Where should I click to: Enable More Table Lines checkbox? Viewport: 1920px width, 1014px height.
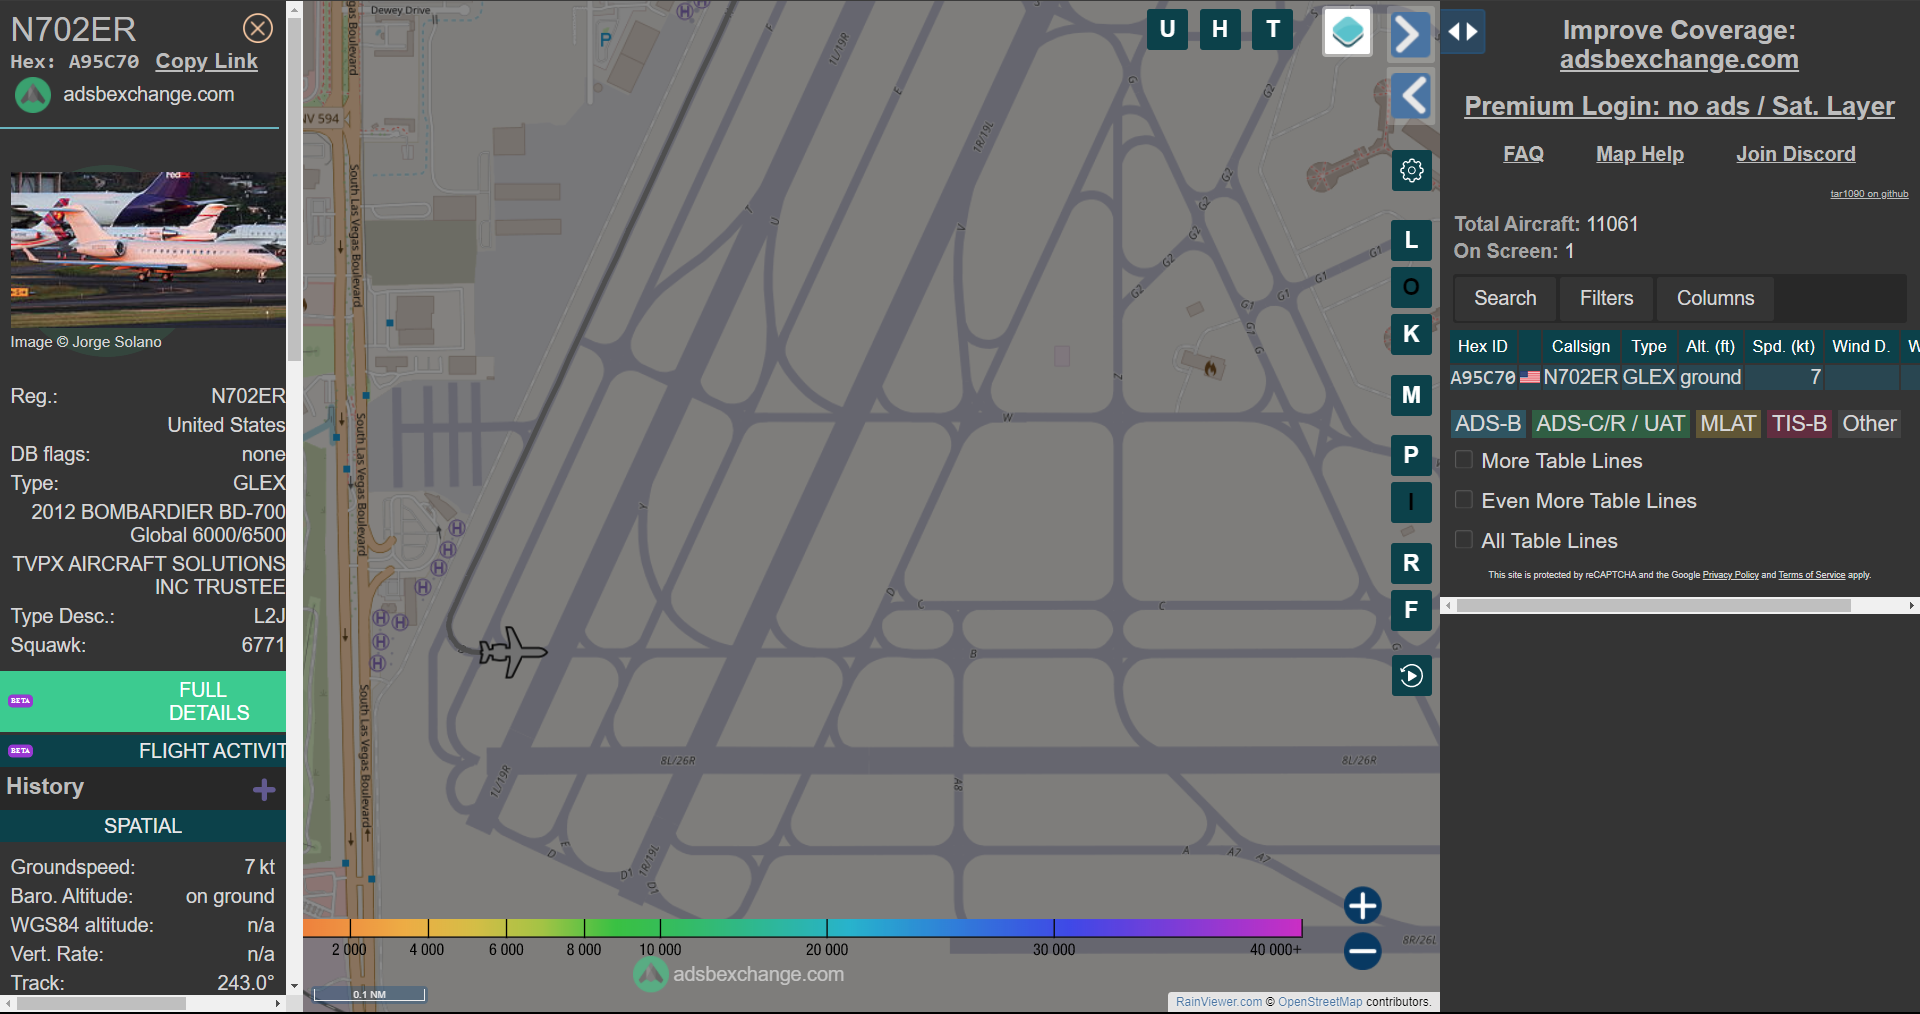tap(1464, 460)
